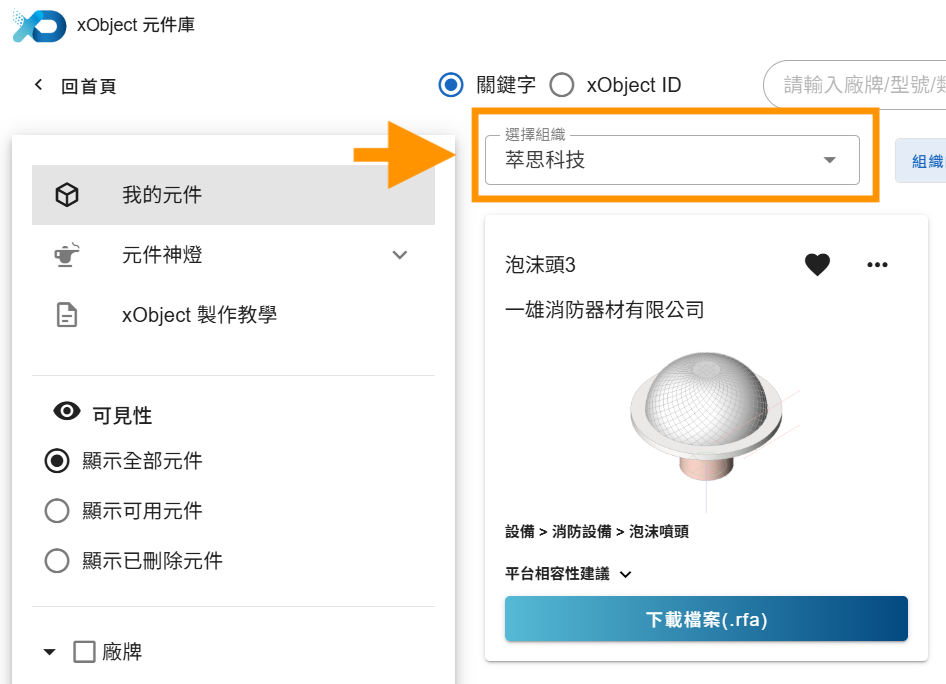Favorite 泡沫頭3 with the heart icon
The width and height of the screenshot is (946, 684).
(818, 265)
